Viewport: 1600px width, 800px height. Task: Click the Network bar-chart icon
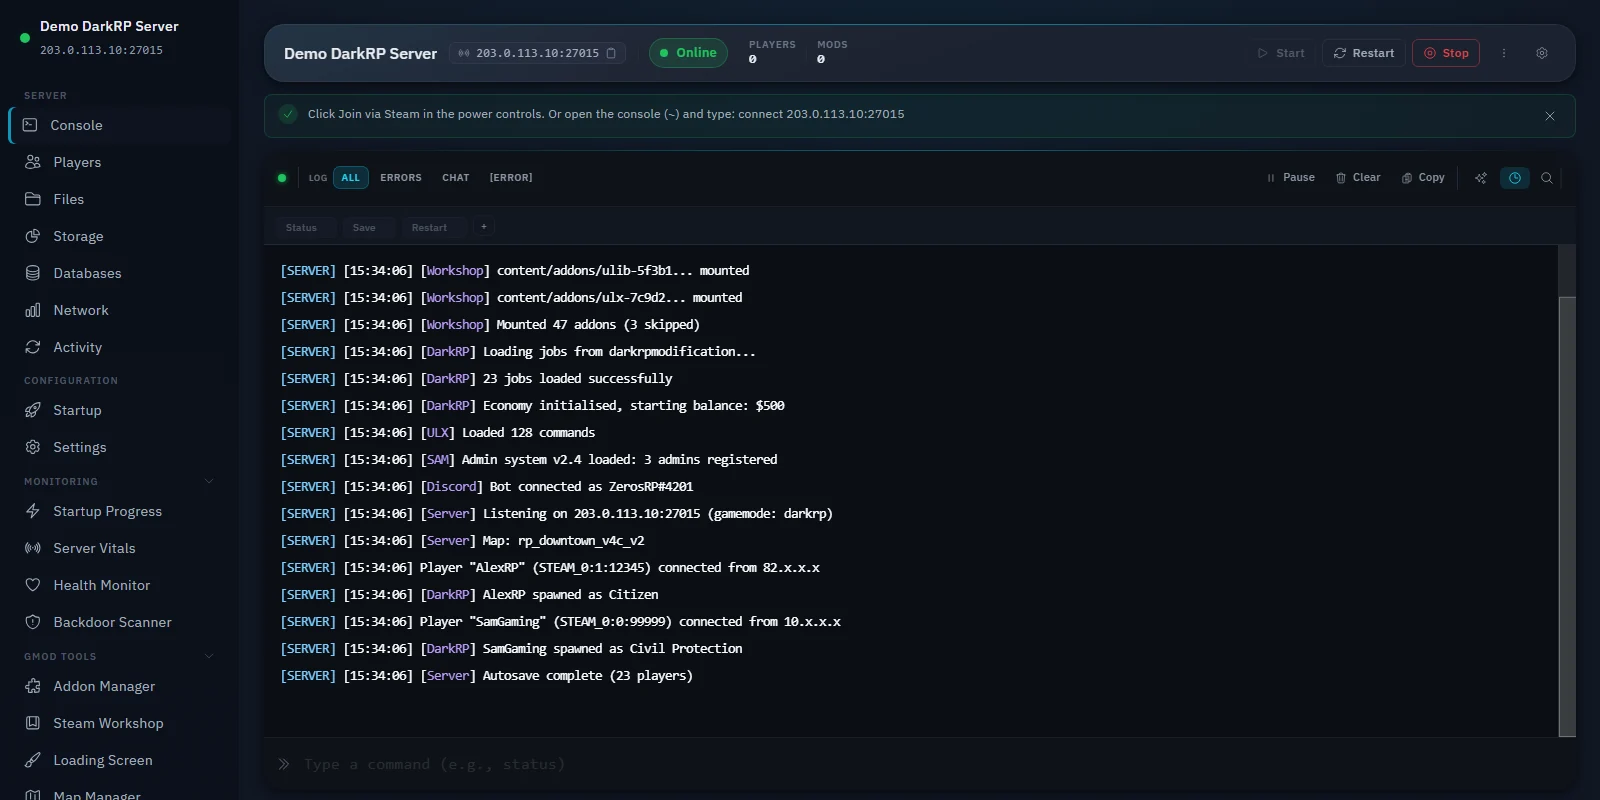[33, 310]
